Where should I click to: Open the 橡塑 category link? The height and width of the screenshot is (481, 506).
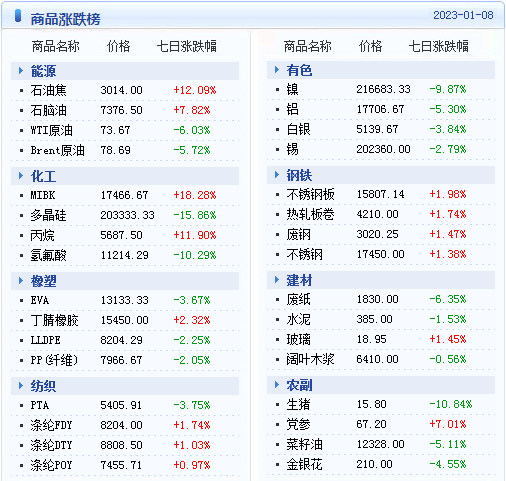coord(43,281)
